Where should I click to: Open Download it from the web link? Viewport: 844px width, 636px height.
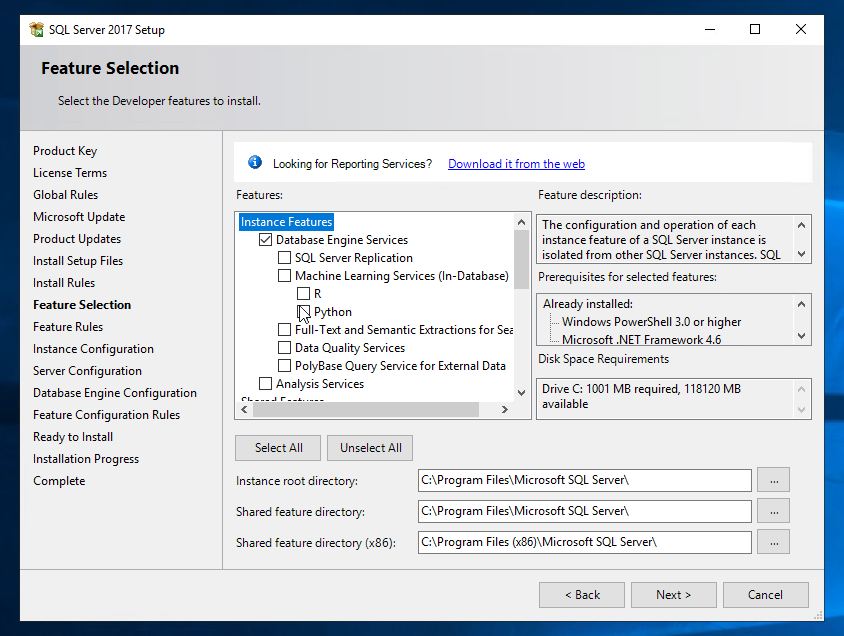click(516, 164)
